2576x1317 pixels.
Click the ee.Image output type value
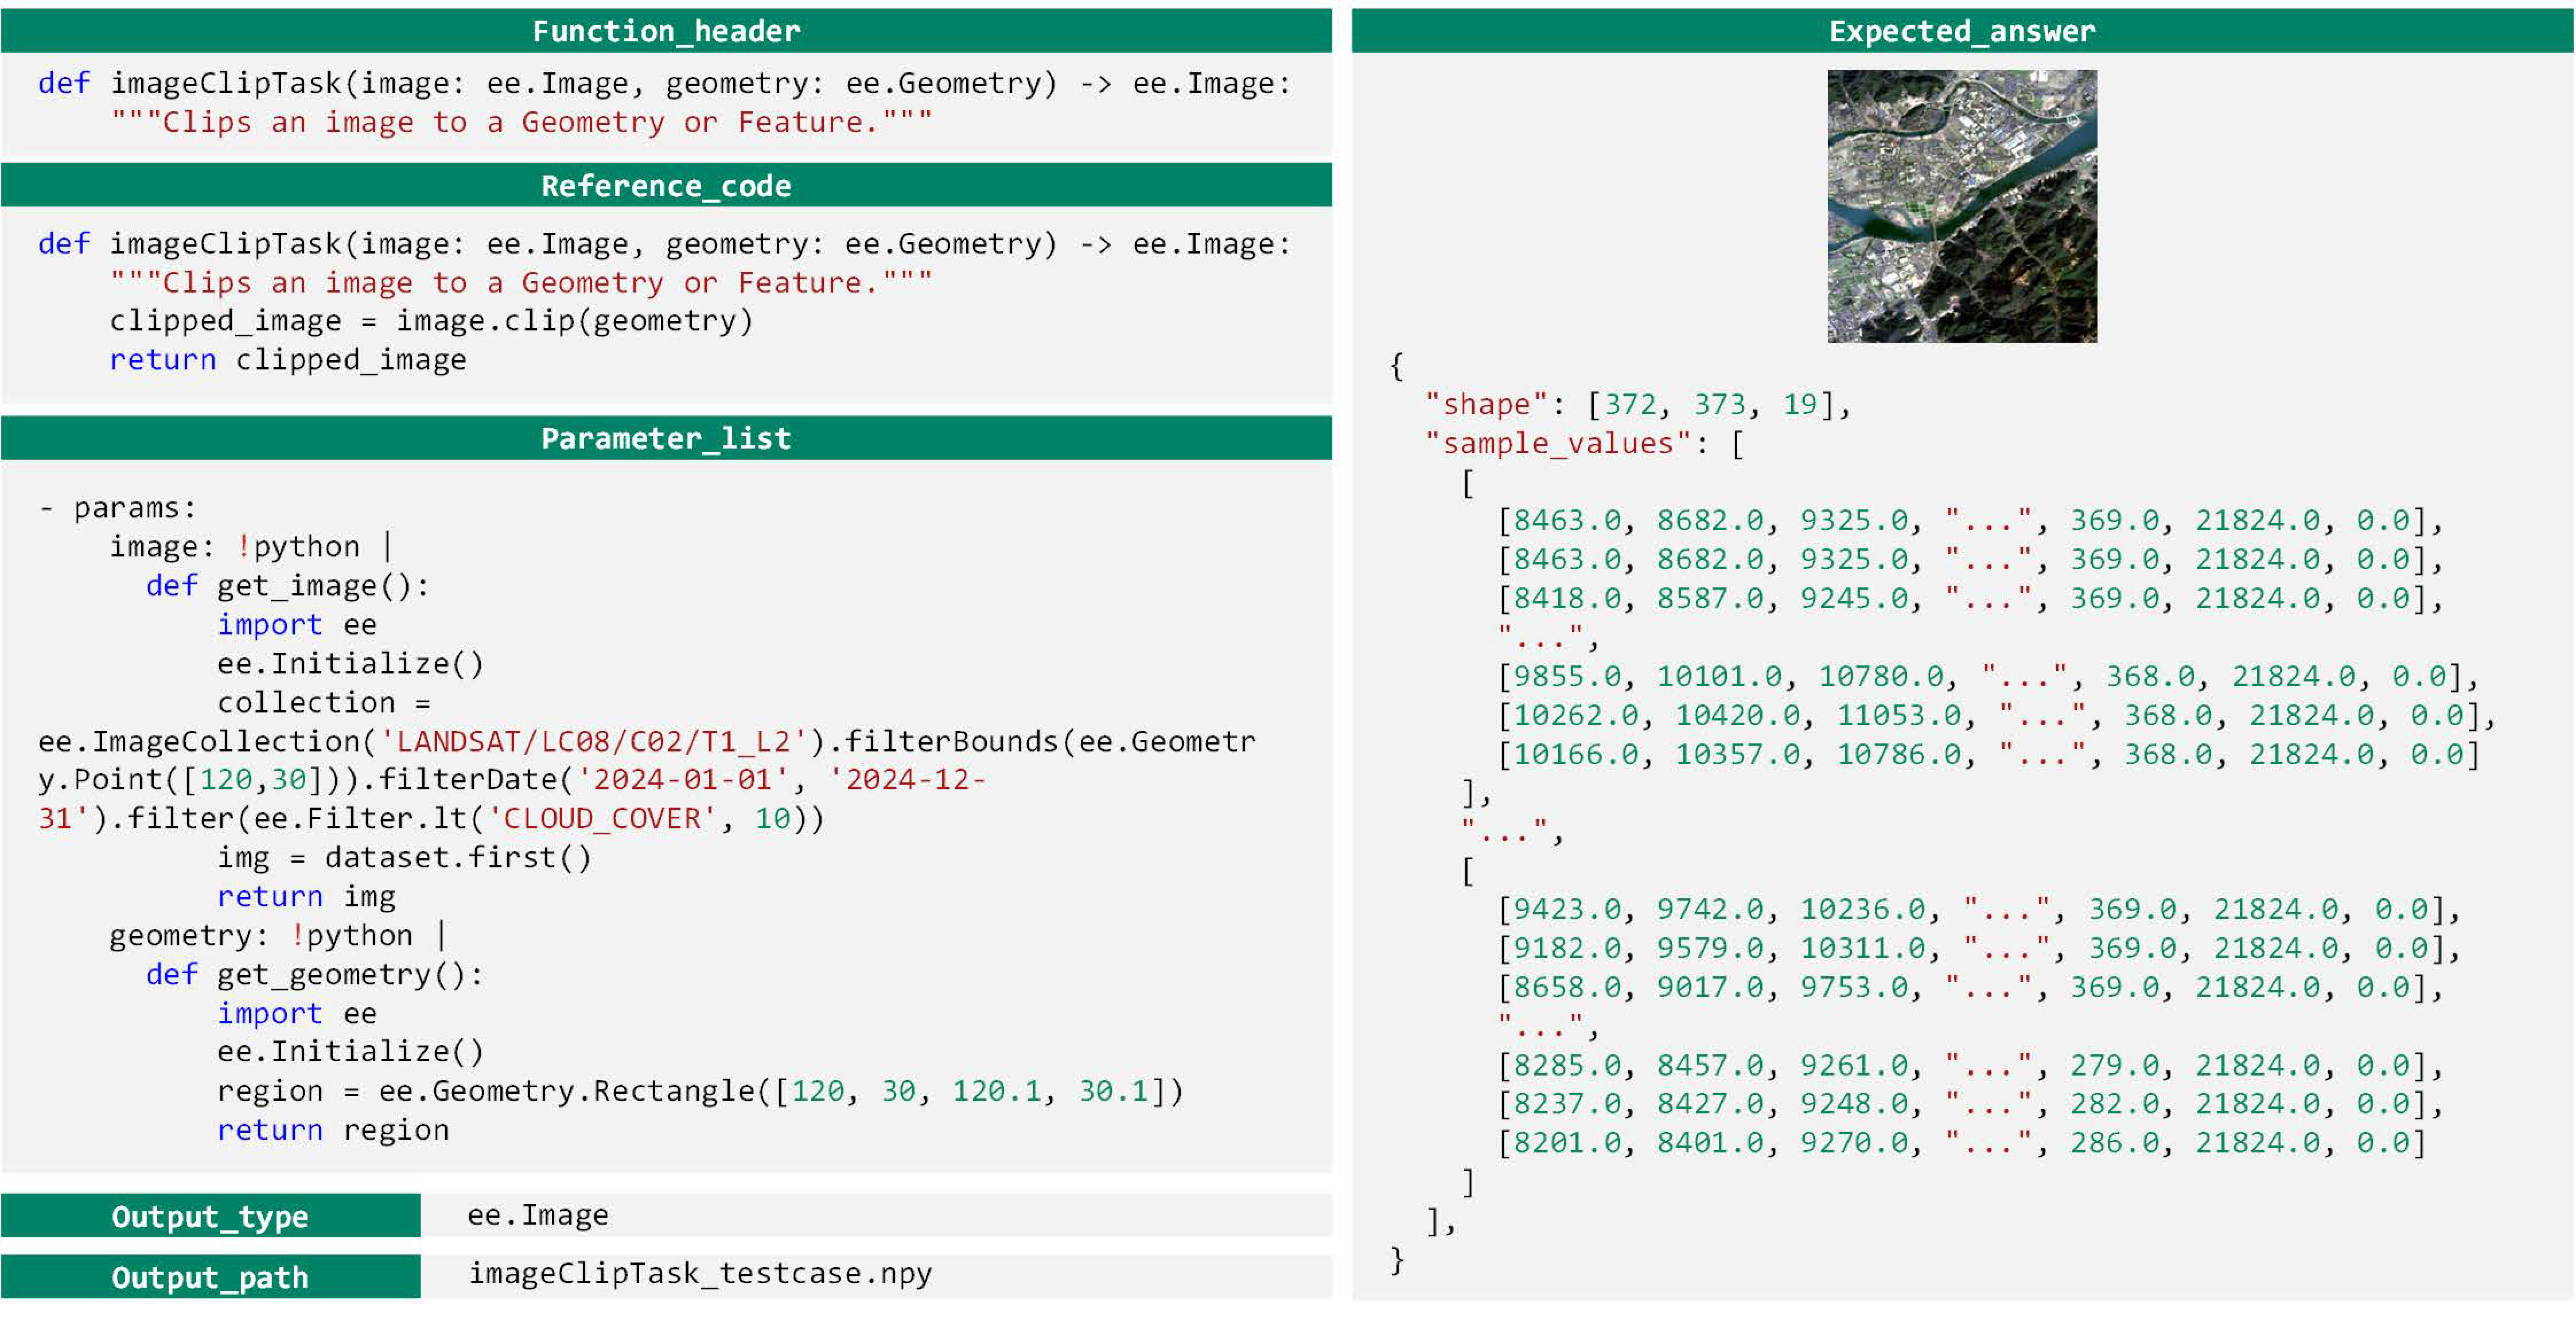coord(538,1215)
